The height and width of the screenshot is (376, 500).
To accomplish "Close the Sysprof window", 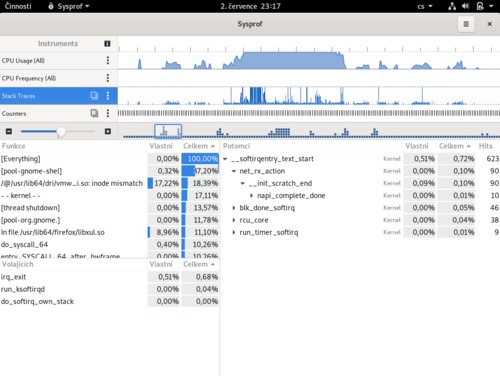I will click(x=489, y=24).
